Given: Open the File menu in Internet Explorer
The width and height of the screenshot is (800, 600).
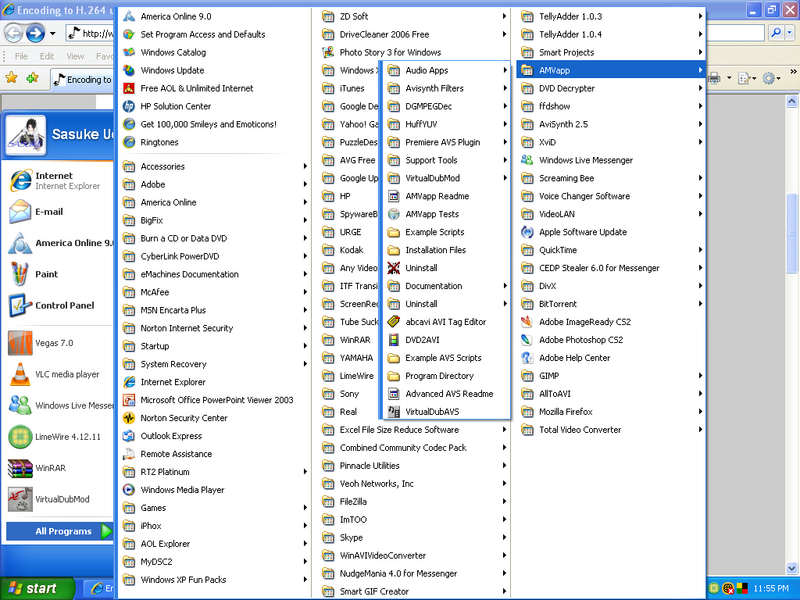Looking at the screenshot, I should (21, 56).
